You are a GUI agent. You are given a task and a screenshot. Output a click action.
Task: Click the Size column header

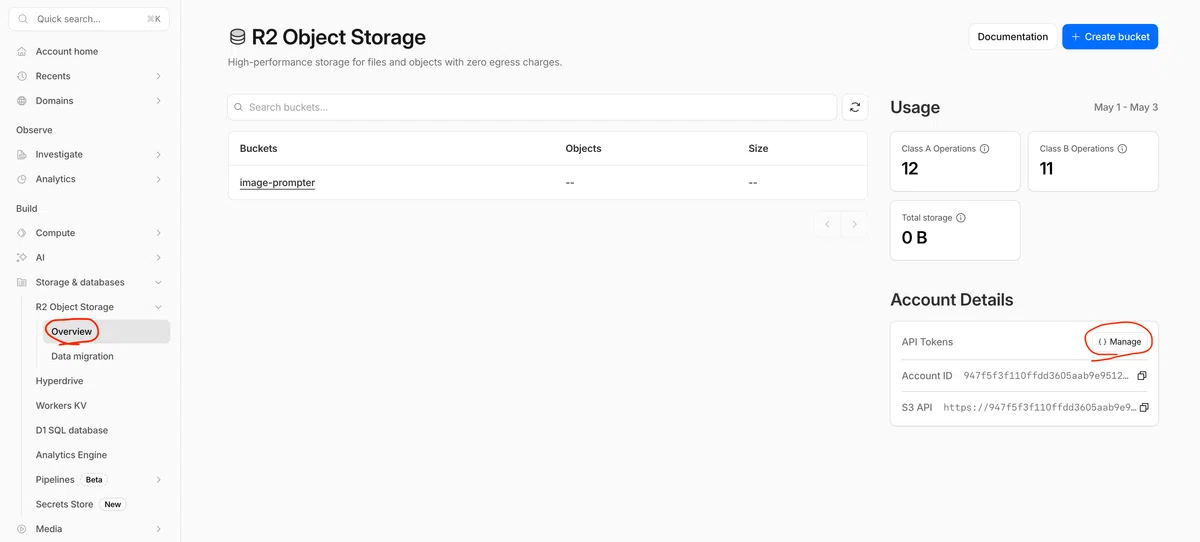pos(758,148)
